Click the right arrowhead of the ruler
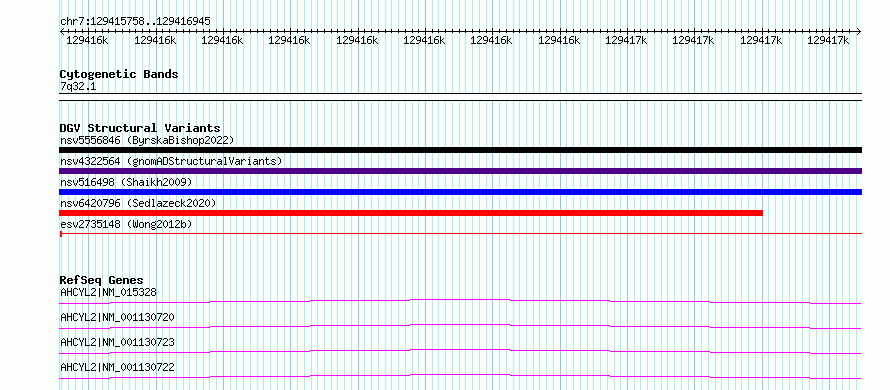This screenshot has height=390, width=890. click(x=859, y=31)
